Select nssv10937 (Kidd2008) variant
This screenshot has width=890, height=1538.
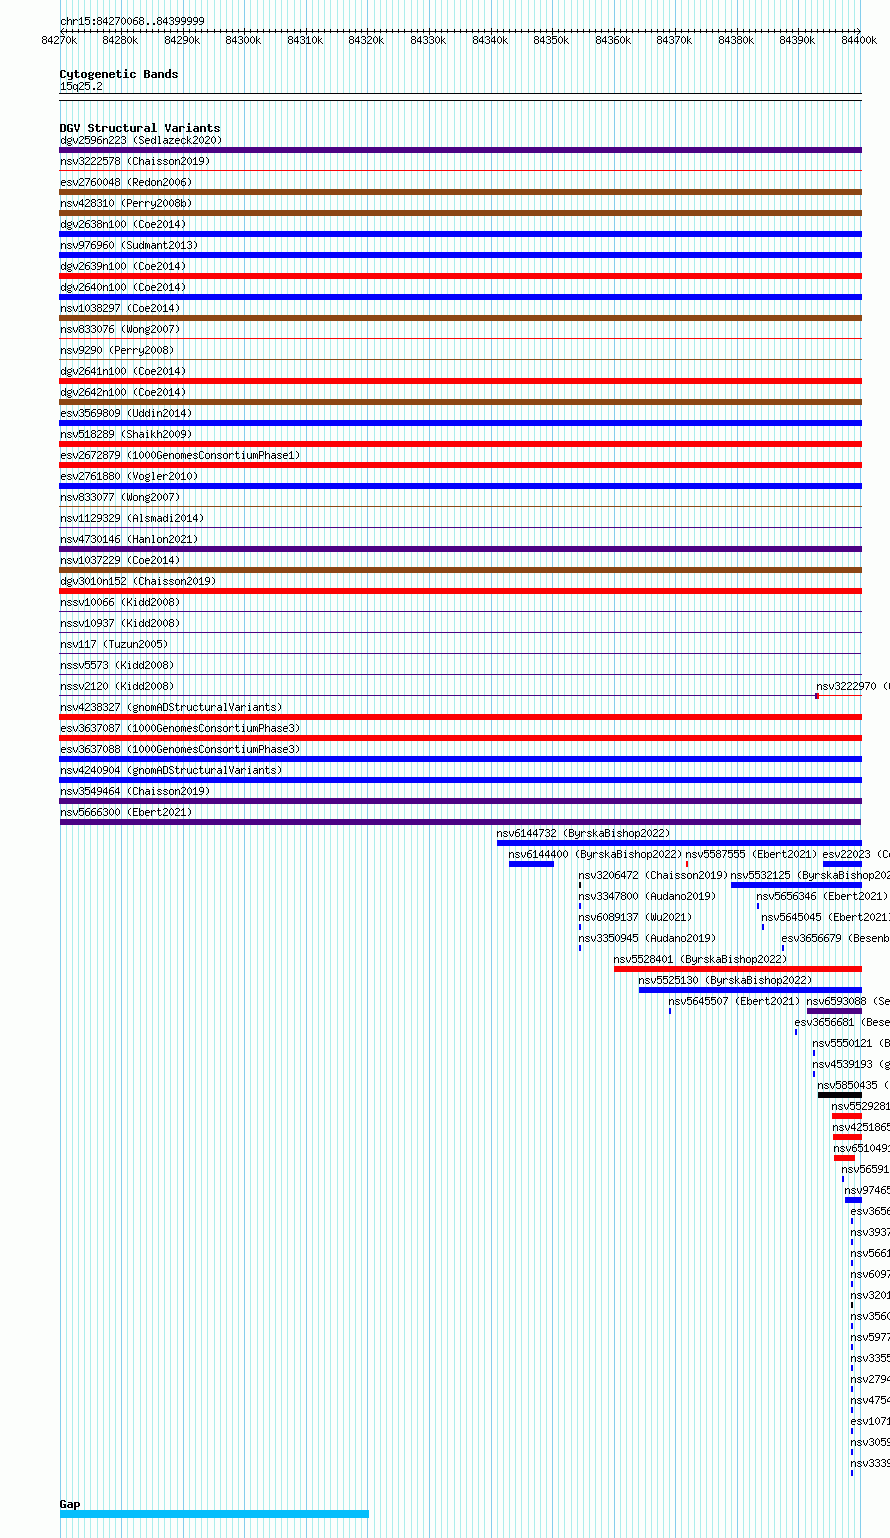(120, 623)
